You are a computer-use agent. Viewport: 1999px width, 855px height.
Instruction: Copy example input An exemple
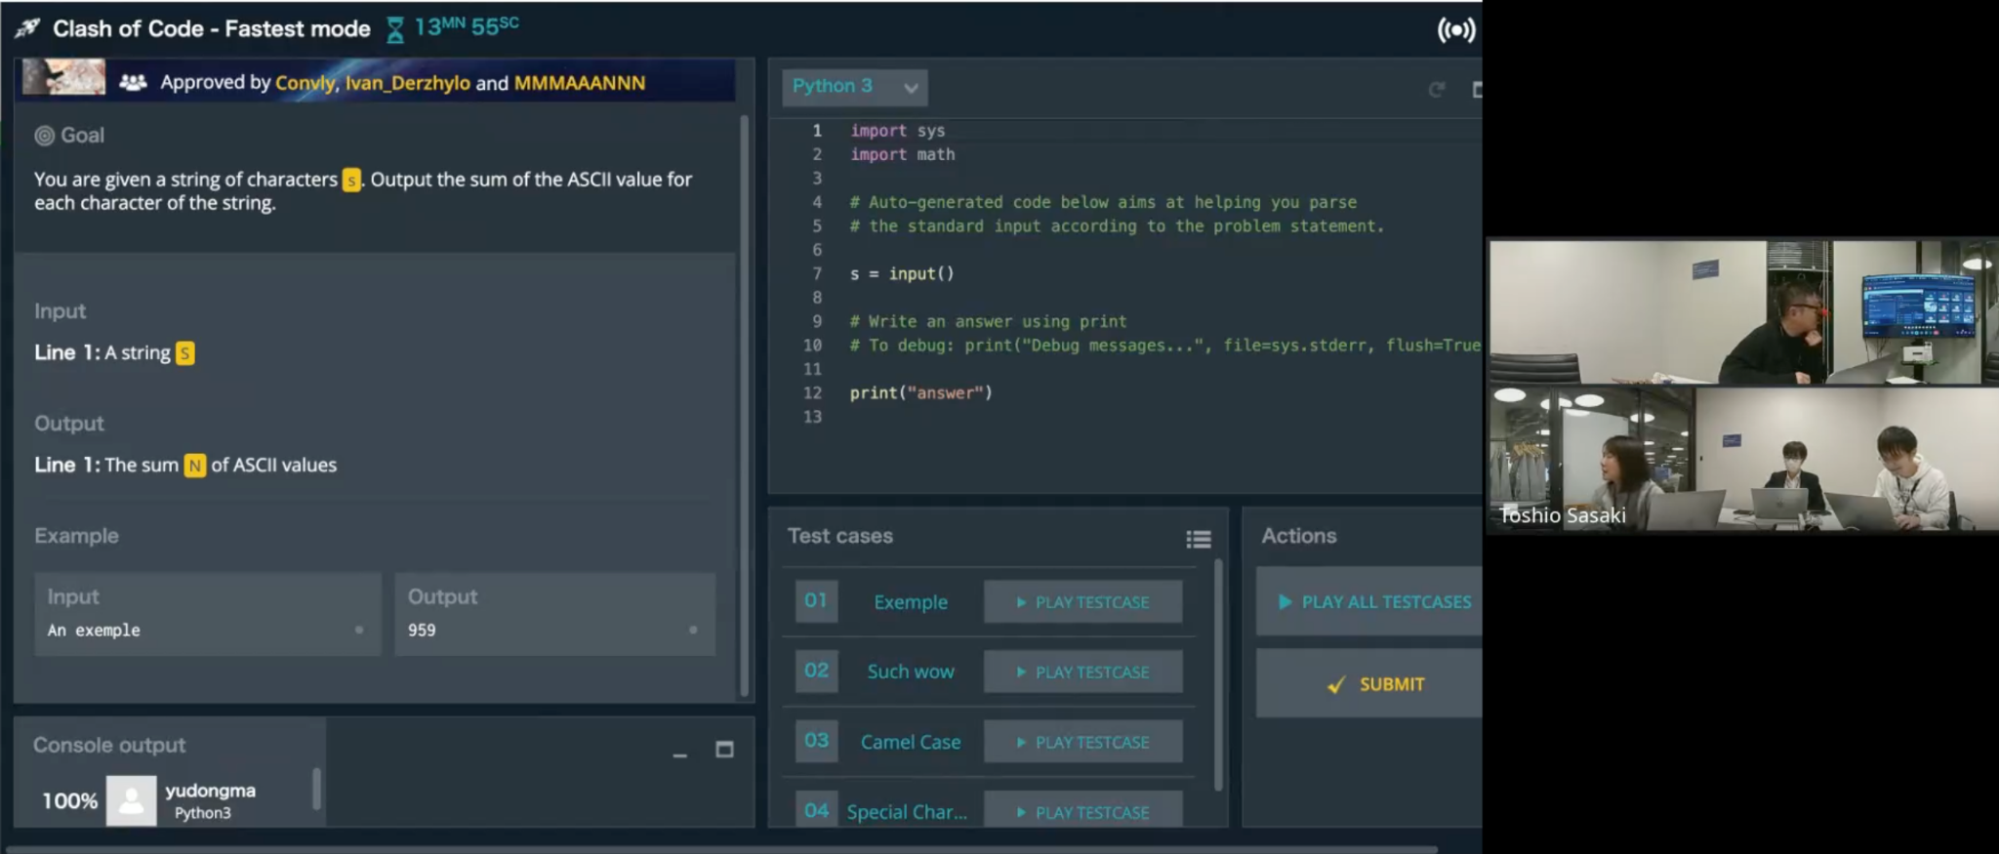[x=359, y=630]
